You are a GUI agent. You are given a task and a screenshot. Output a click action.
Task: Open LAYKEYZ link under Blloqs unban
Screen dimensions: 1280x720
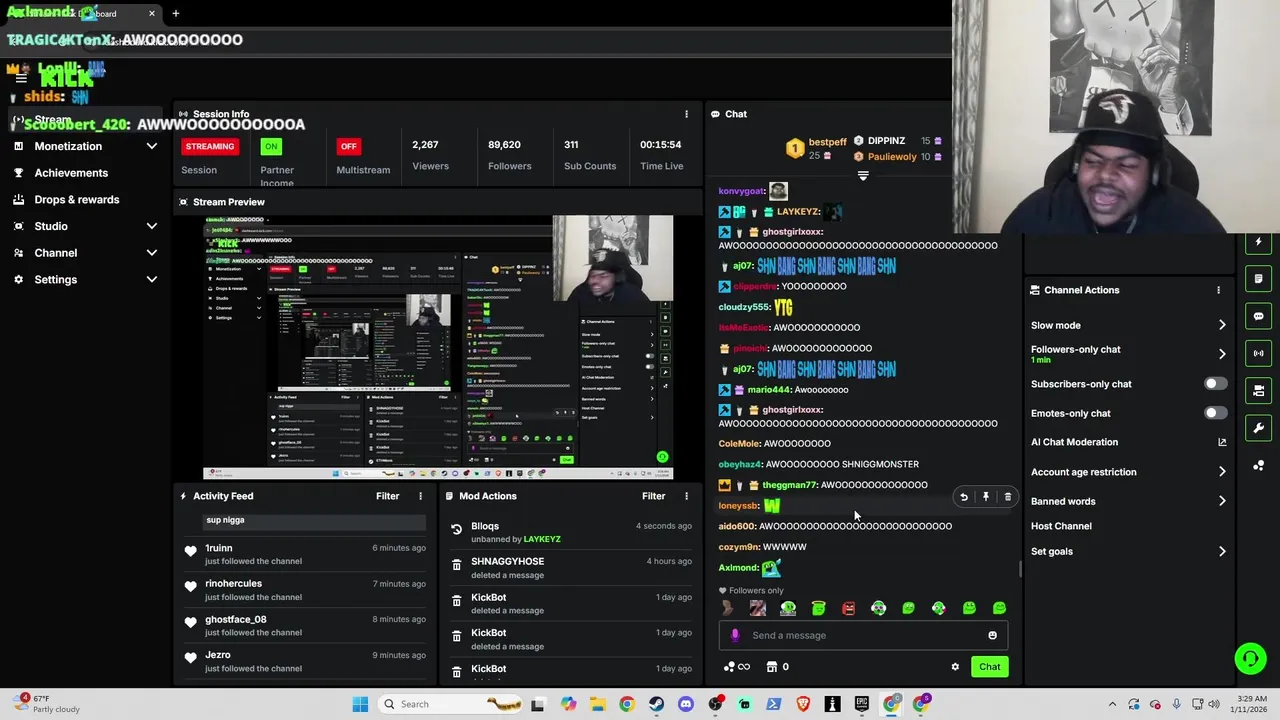[x=542, y=539]
